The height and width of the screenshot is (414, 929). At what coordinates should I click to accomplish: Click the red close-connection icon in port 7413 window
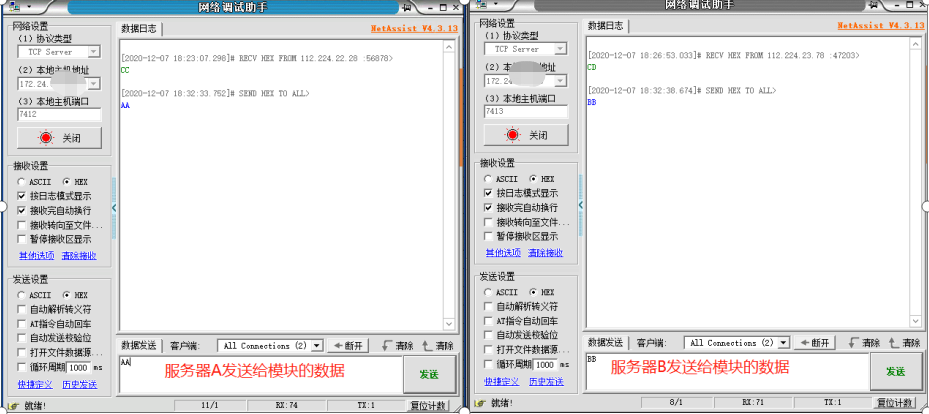(x=513, y=134)
